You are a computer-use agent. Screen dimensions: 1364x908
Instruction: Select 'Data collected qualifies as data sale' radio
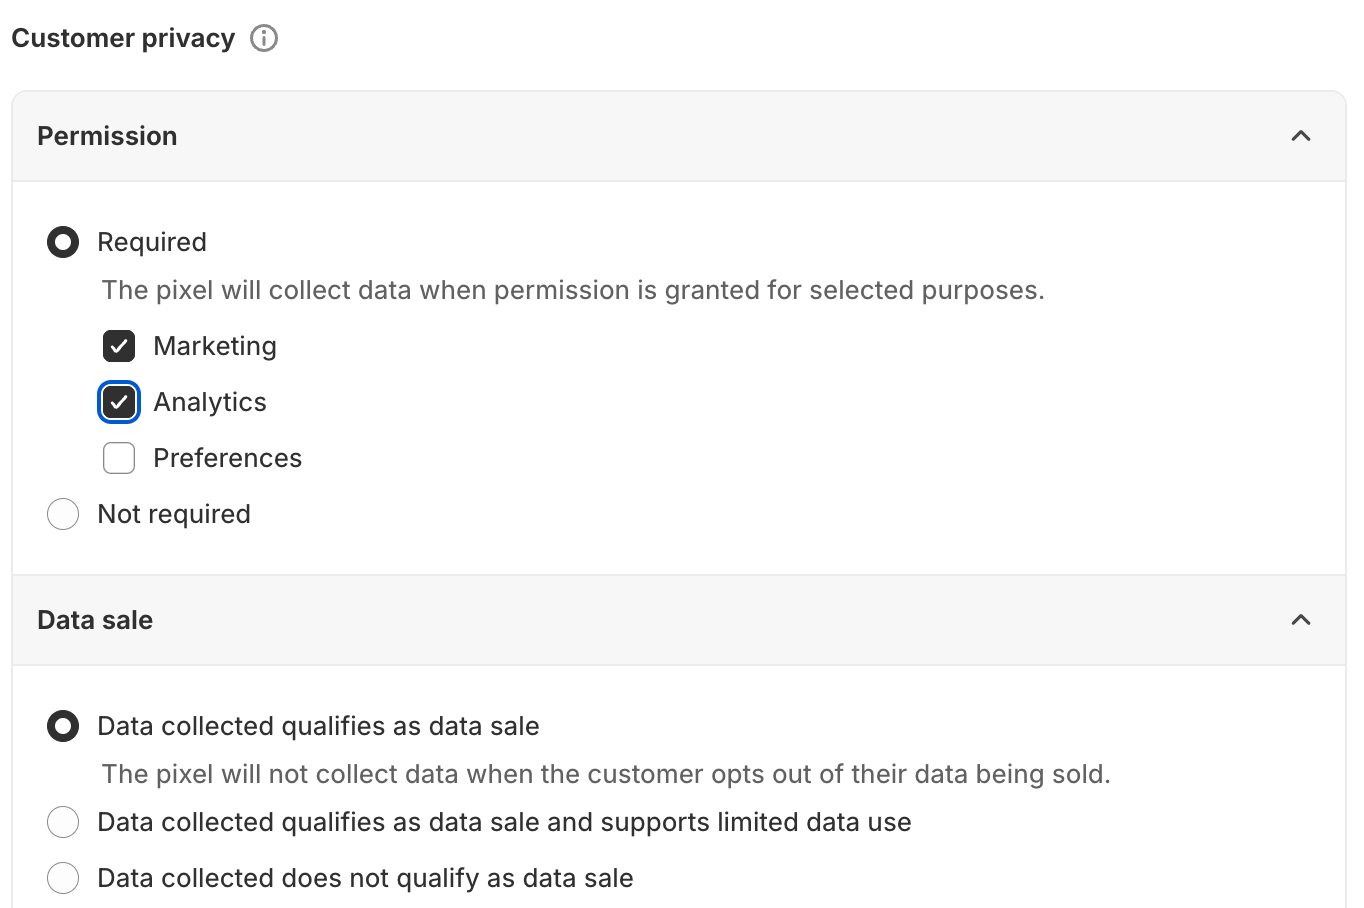tap(63, 726)
